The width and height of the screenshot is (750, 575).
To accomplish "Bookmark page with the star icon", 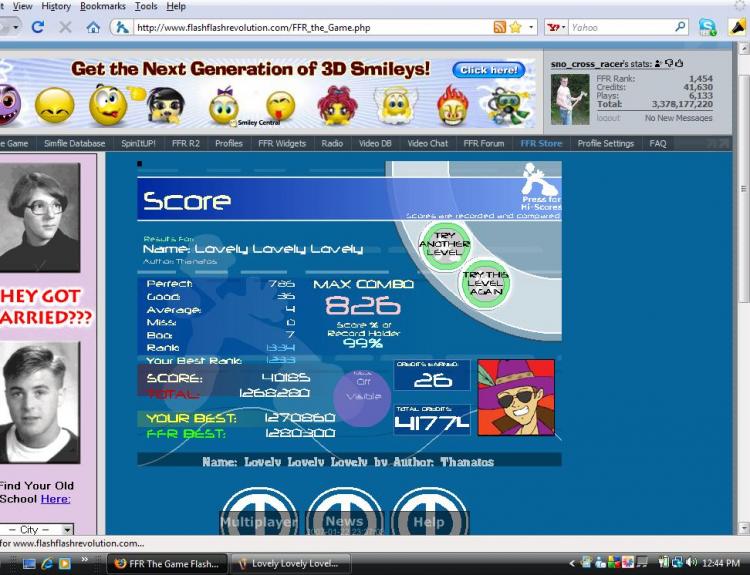I will tap(516, 27).
